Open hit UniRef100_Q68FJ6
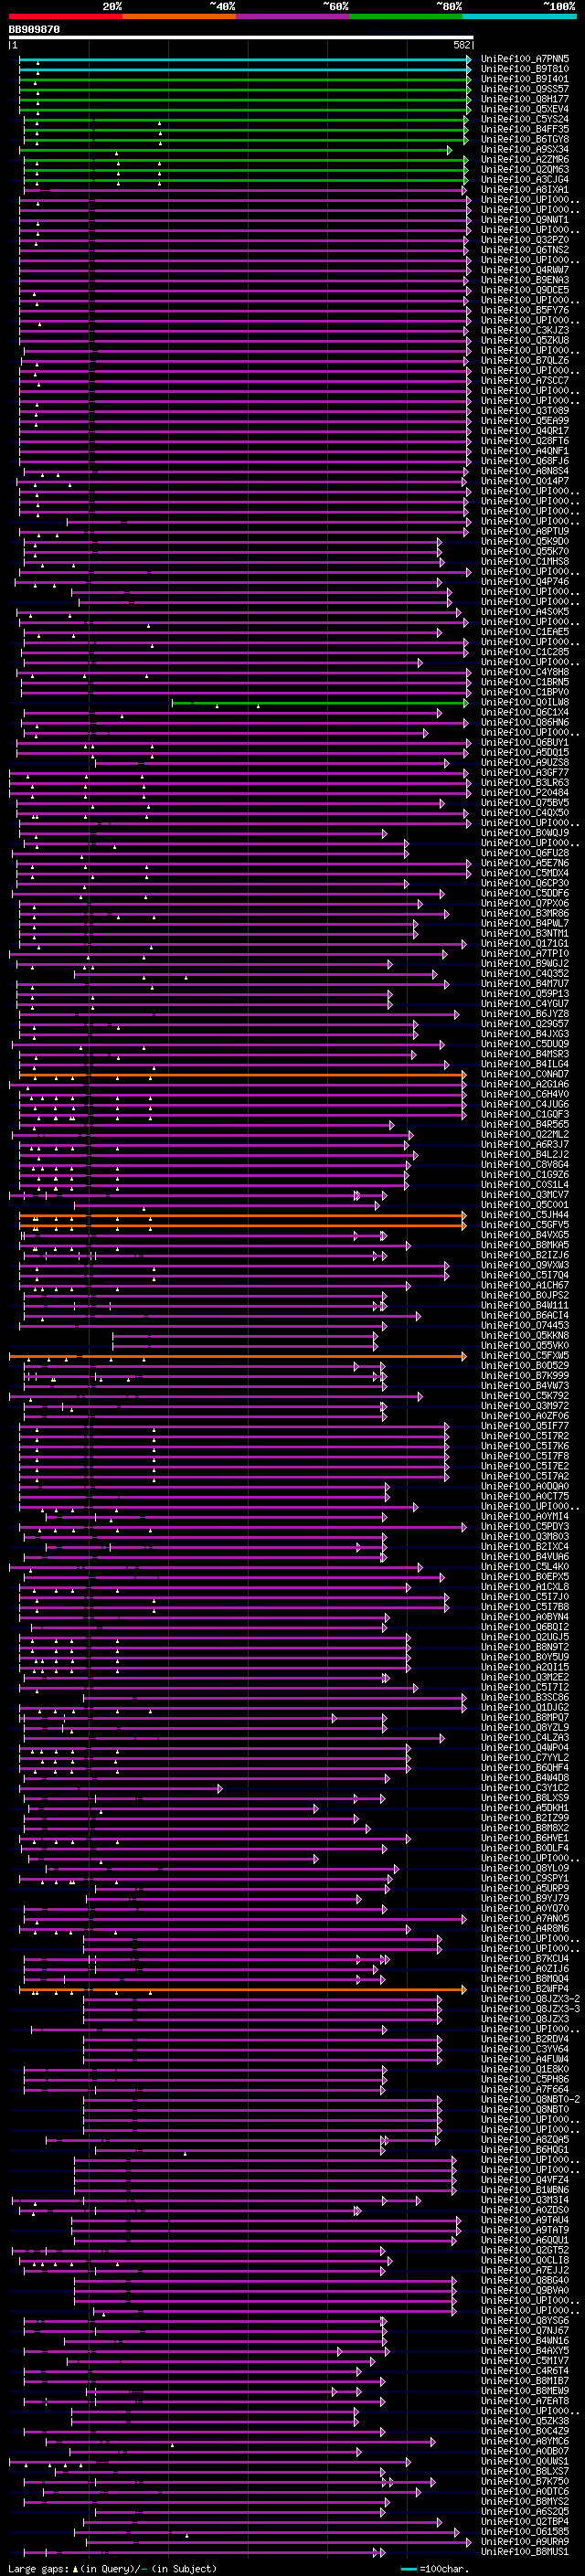Image resolution: width=585 pixels, height=2576 pixels. pos(525,461)
